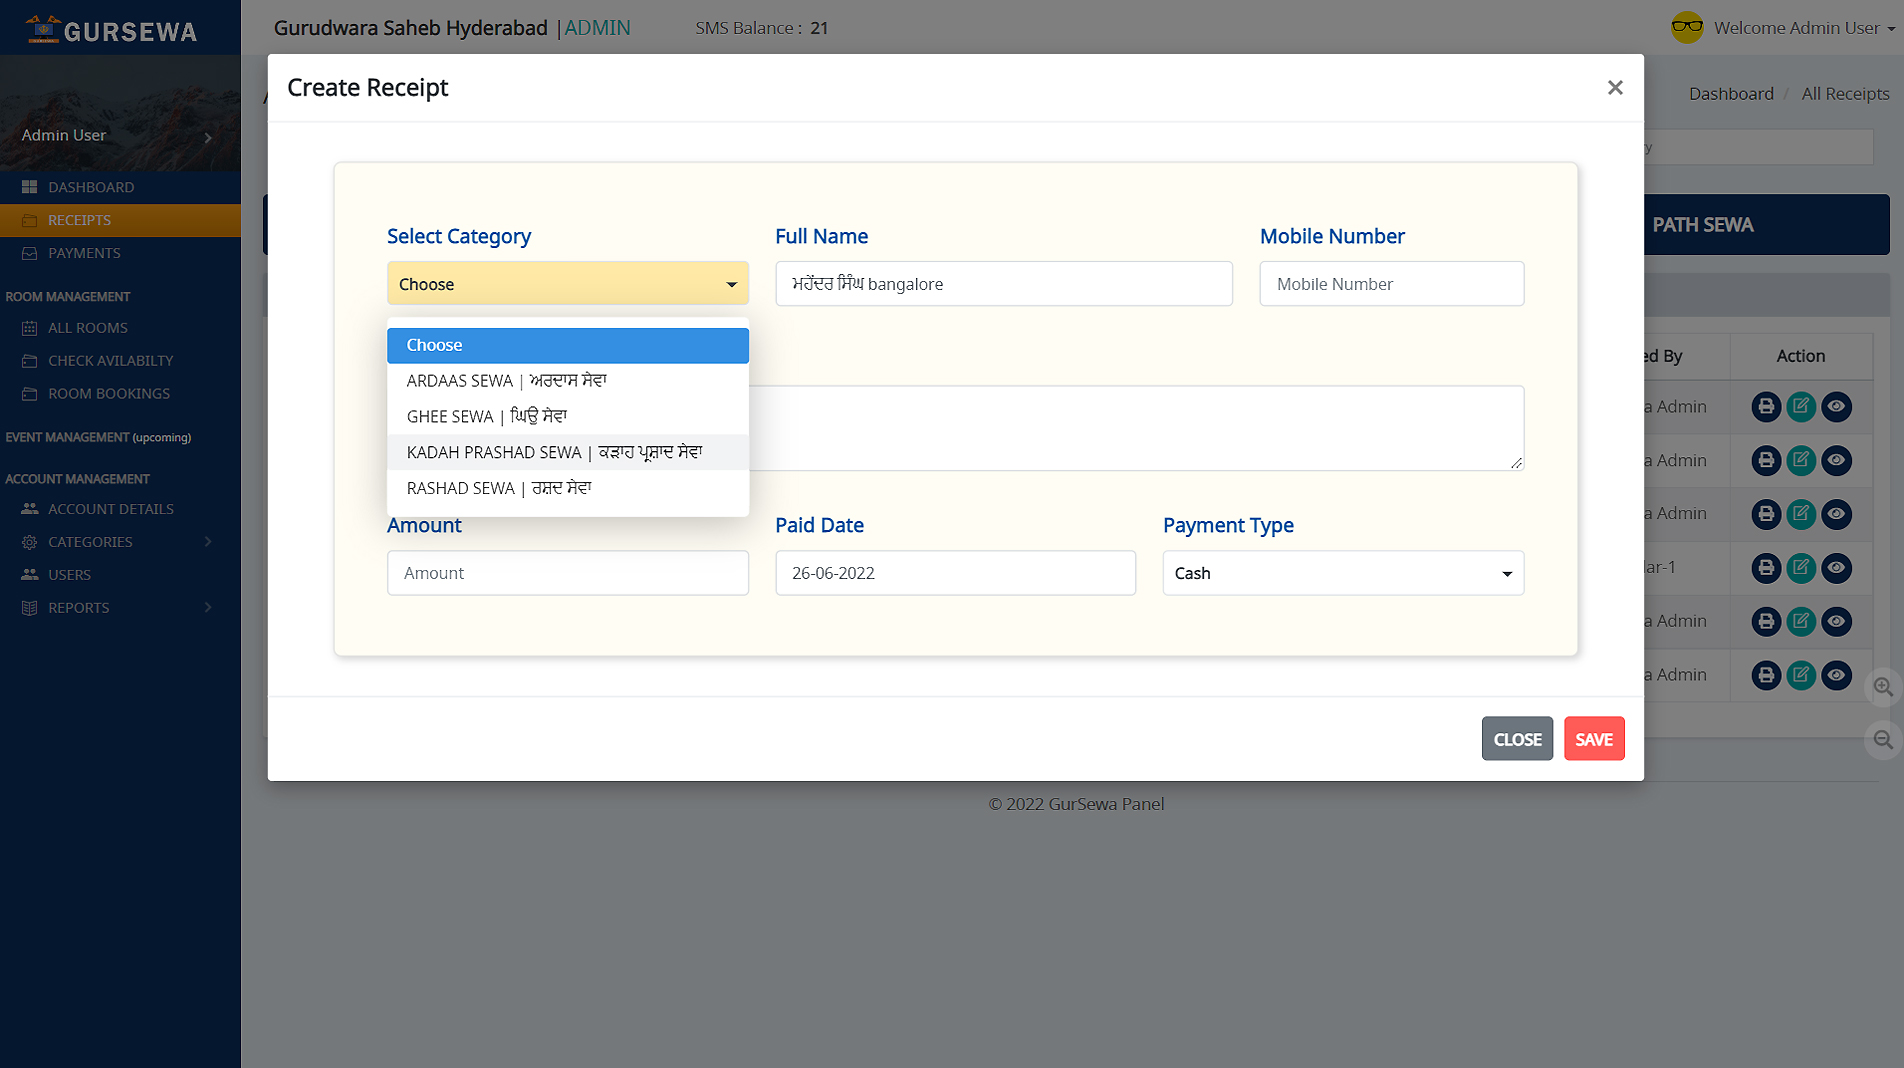Select KADAH PRASHAD SEWA from category list

tap(554, 452)
